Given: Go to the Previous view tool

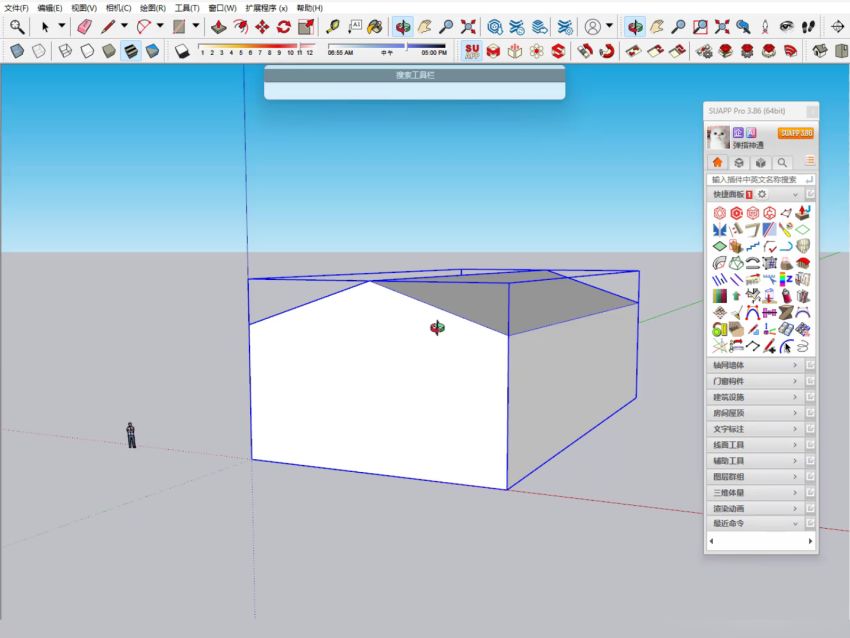Looking at the screenshot, I should (x=744, y=27).
